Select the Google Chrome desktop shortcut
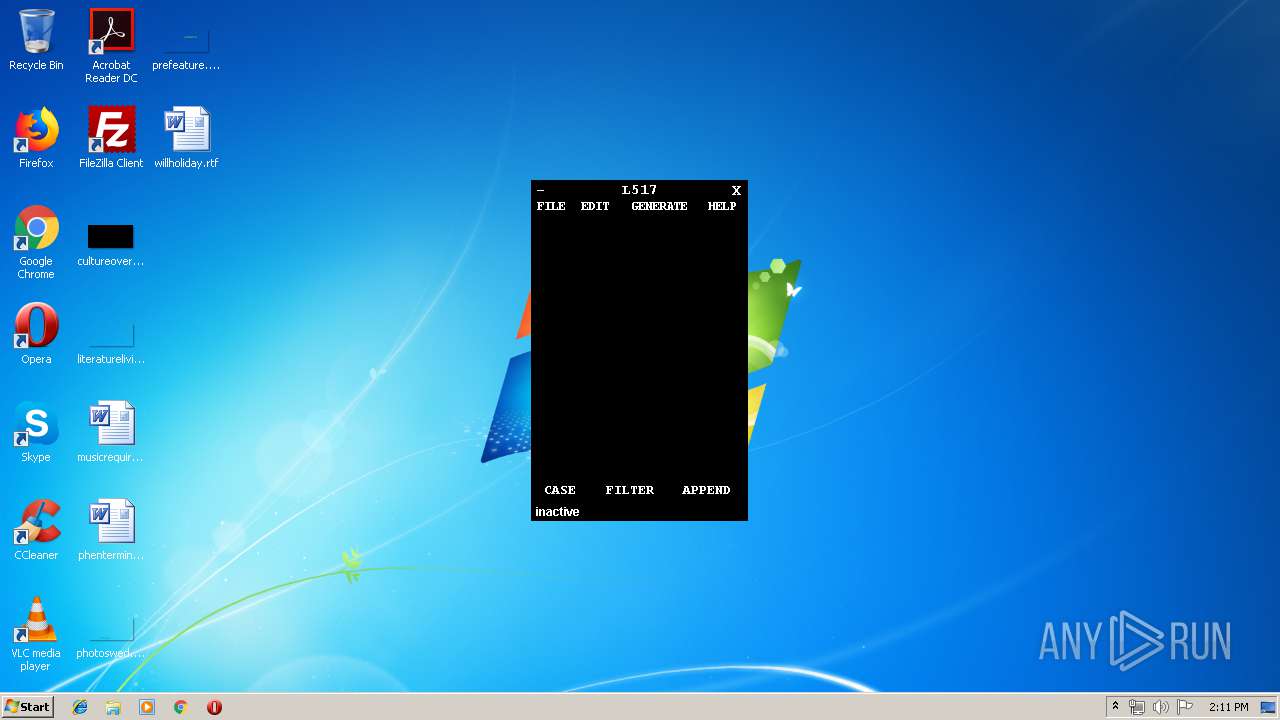The width and height of the screenshot is (1280, 720). click(36, 243)
